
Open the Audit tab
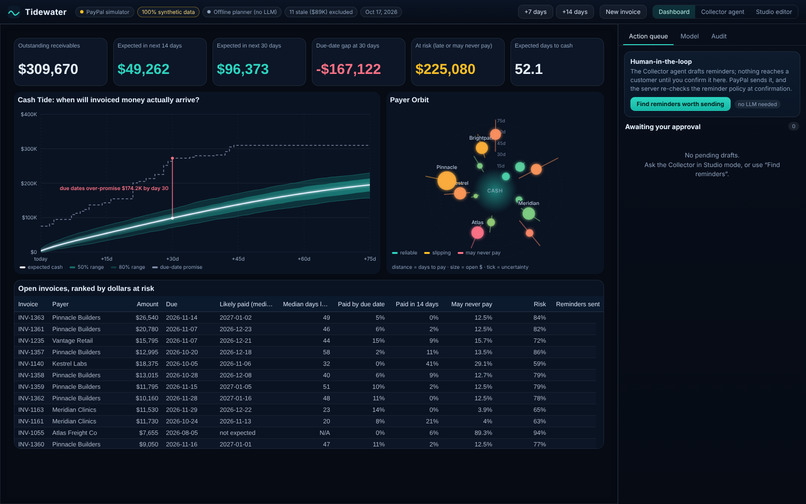tap(719, 36)
